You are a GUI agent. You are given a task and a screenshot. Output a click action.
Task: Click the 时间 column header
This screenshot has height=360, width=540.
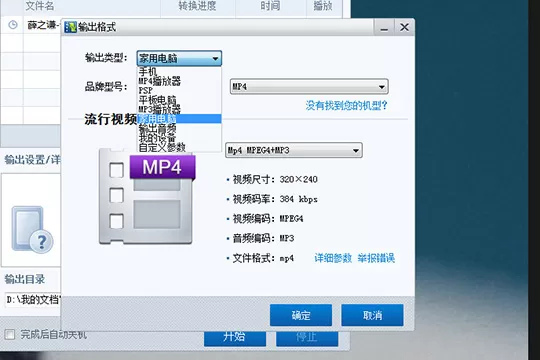270,6
